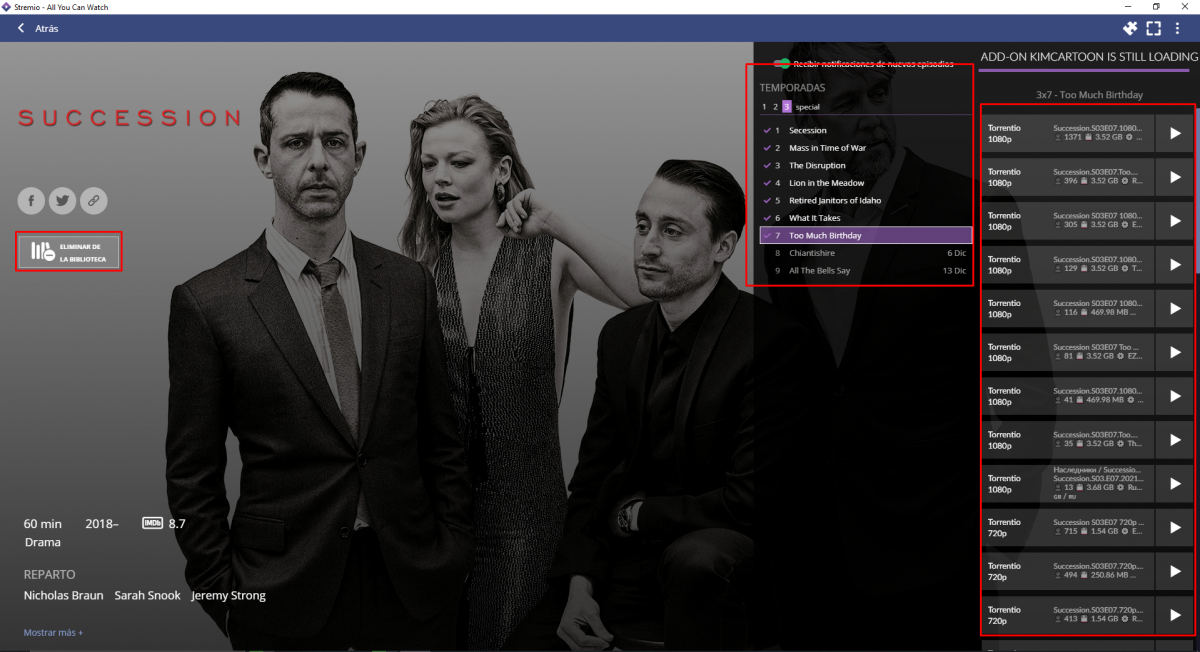Play the 720p stream with 715 seeders

pos(1175,528)
